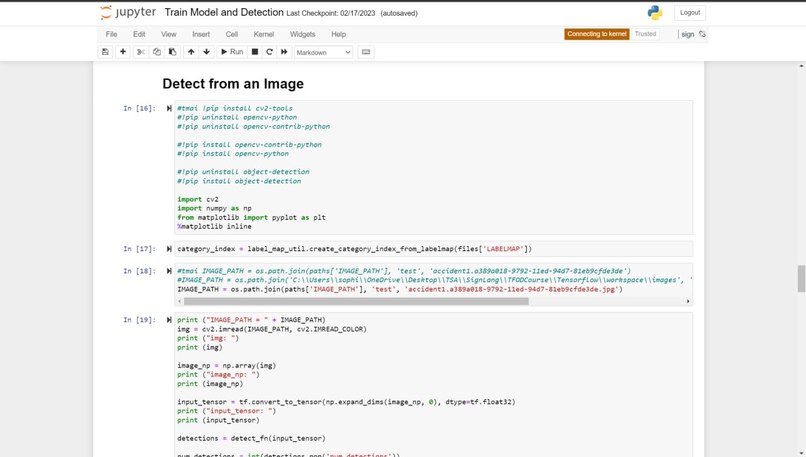This screenshot has width=806, height=457.
Task: Copy selected cells icon
Action: 157,52
